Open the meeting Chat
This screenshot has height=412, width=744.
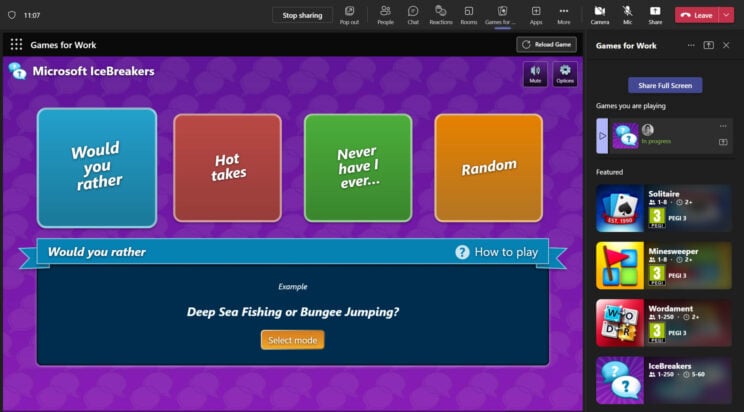point(413,15)
